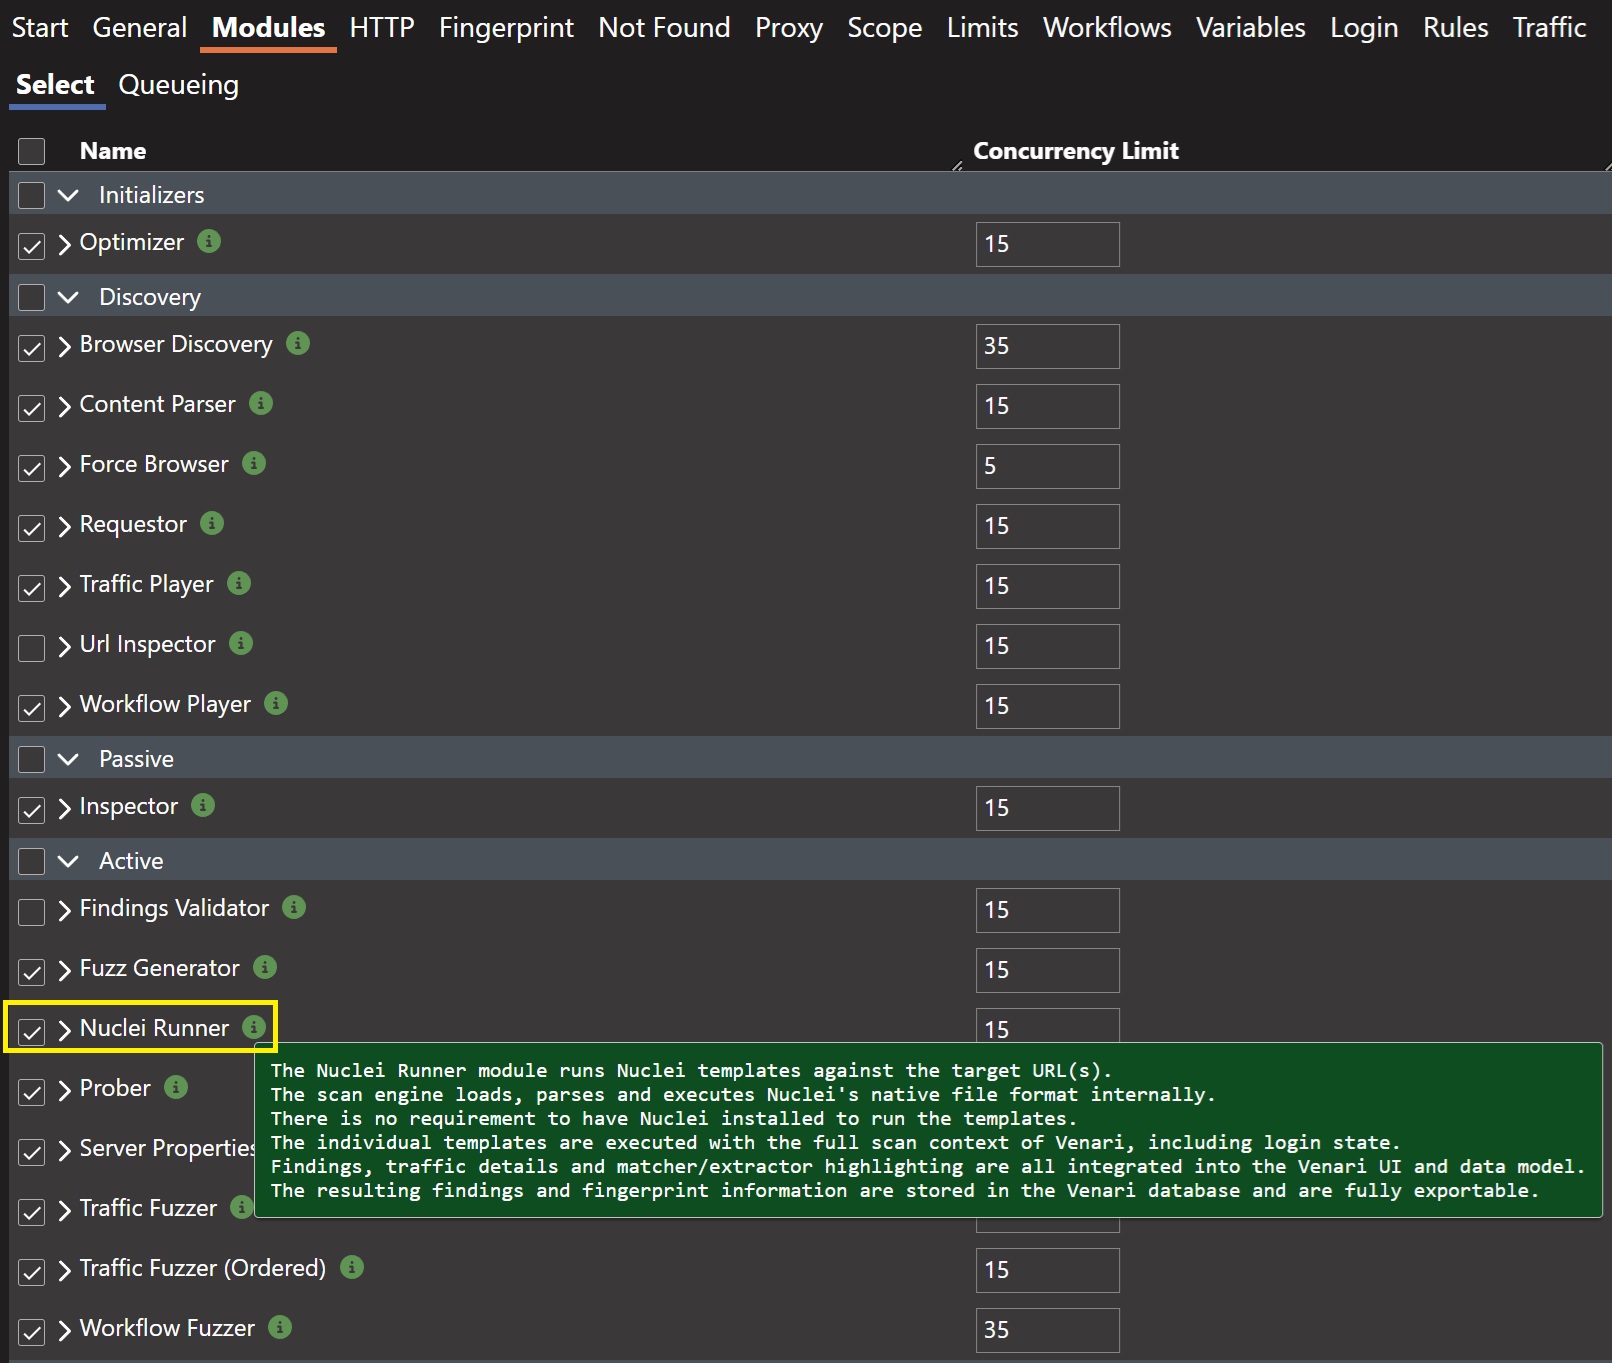Show info for Traffic Player module
The image size is (1612, 1363).
[239, 584]
